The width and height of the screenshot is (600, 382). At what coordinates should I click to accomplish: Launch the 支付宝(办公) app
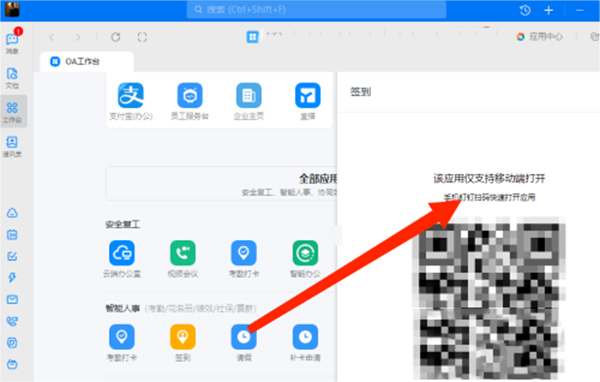coord(131,102)
